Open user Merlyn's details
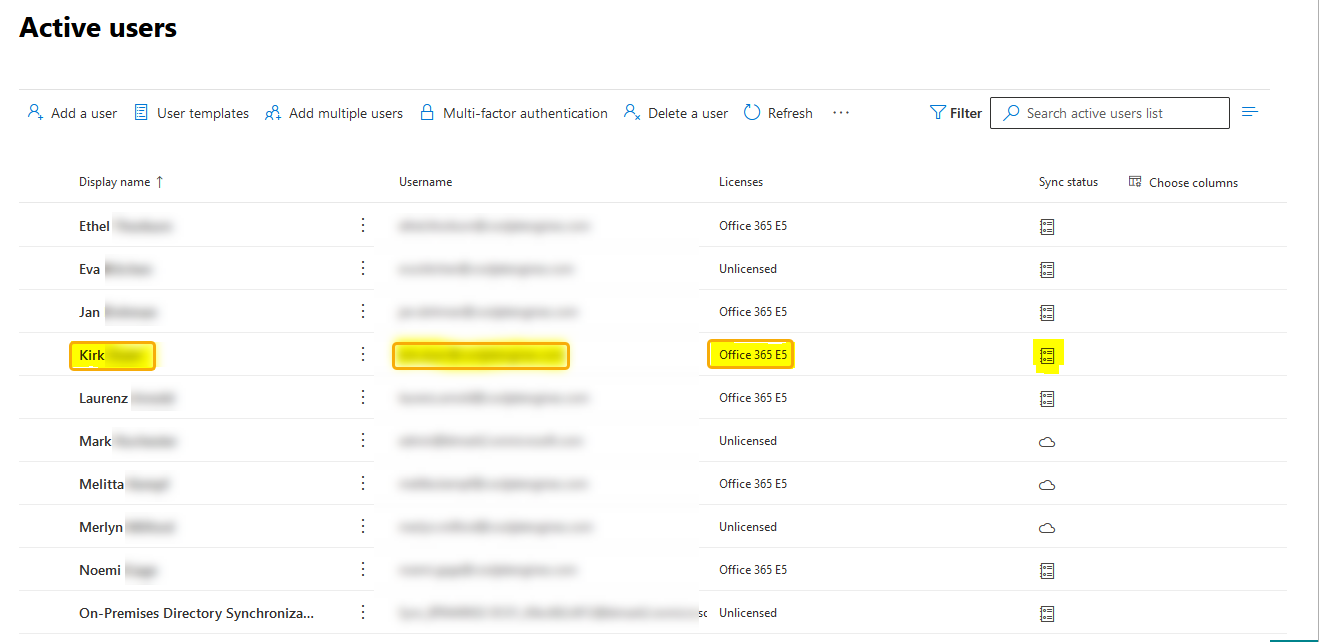This screenshot has width=1319, height=642. pyautogui.click(x=129, y=527)
